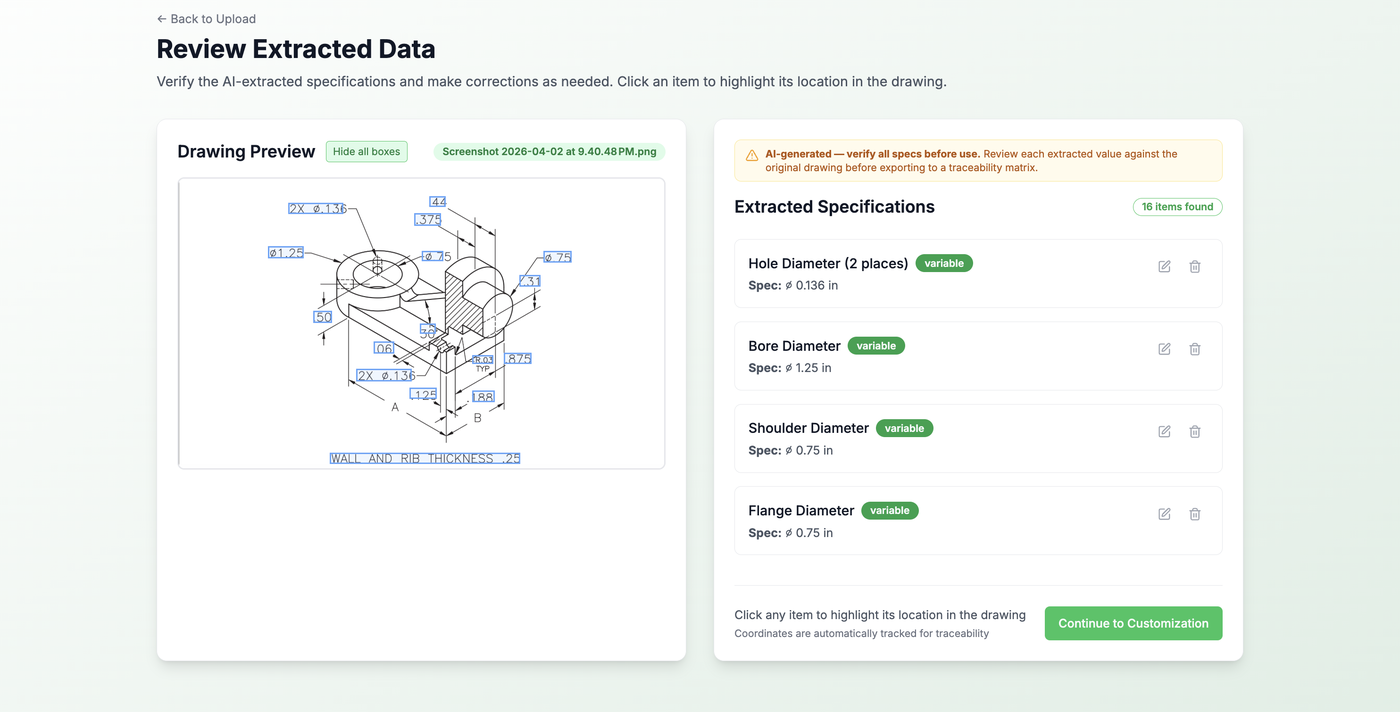This screenshot has height=712, width=1400.
Task: Highlight Flange Diameter by clicking its card
Action: (900, 520)
